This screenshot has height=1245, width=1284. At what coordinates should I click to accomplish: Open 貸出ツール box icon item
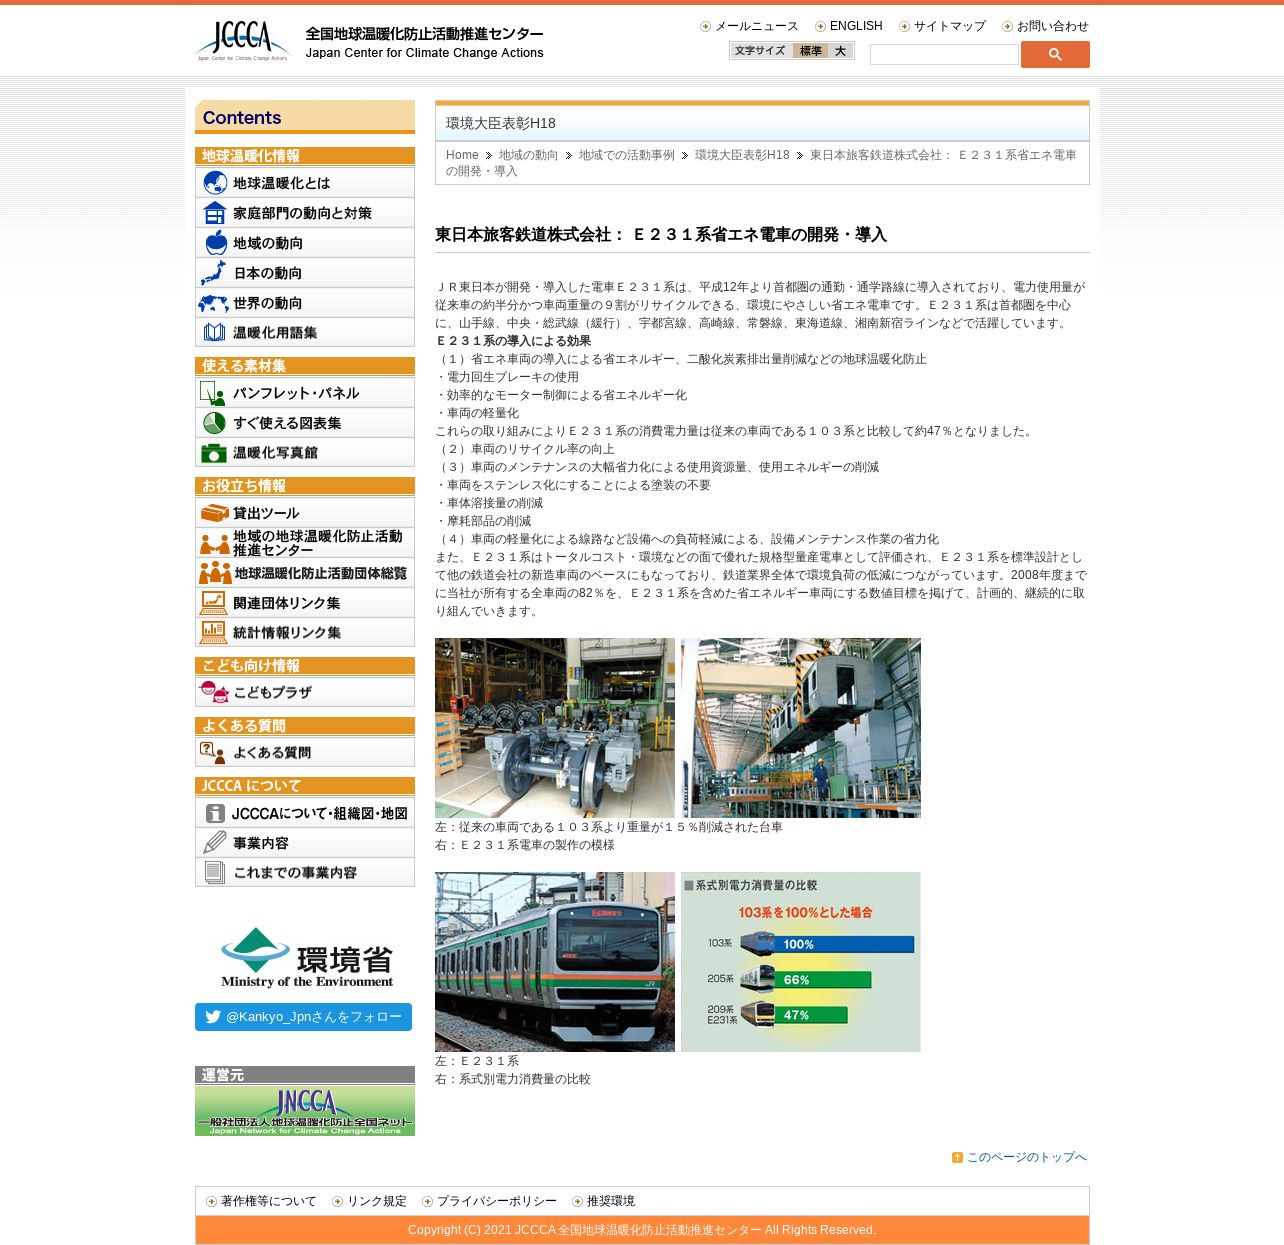(x=305, y=513)
